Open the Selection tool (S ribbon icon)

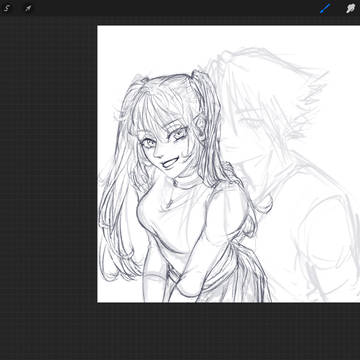[6, 8]
